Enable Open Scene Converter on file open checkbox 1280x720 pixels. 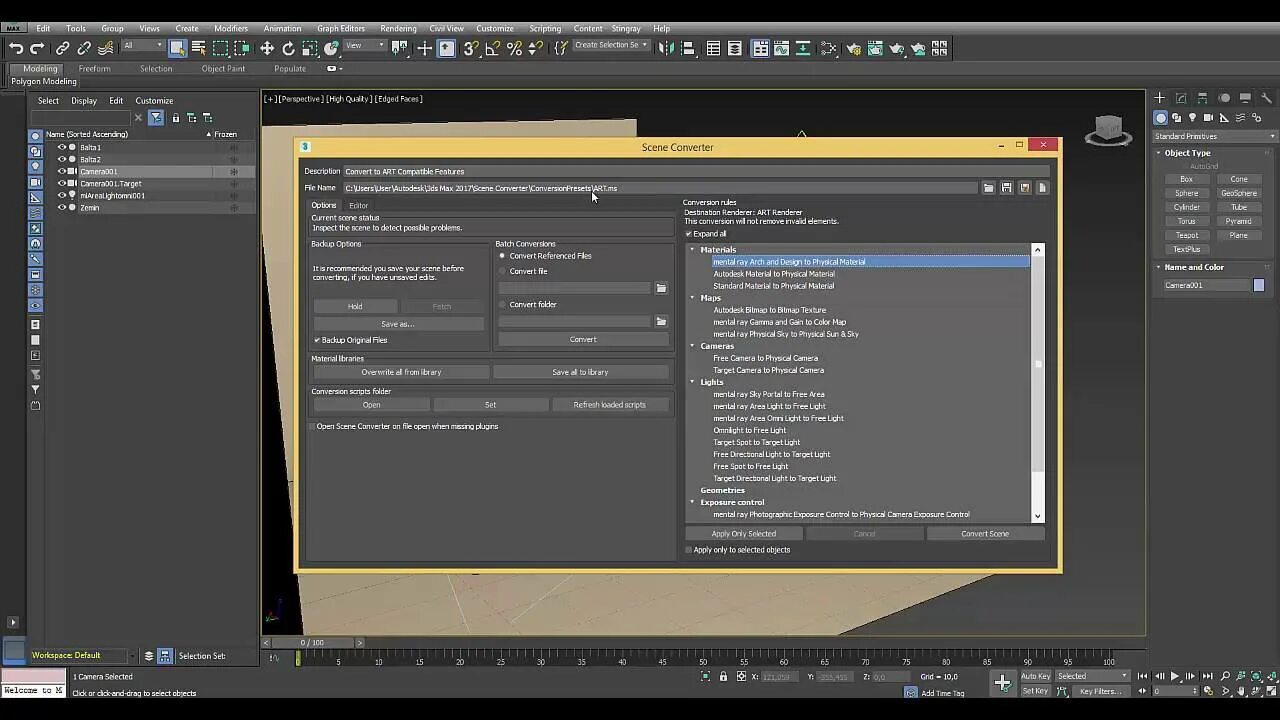pos(311,426)
